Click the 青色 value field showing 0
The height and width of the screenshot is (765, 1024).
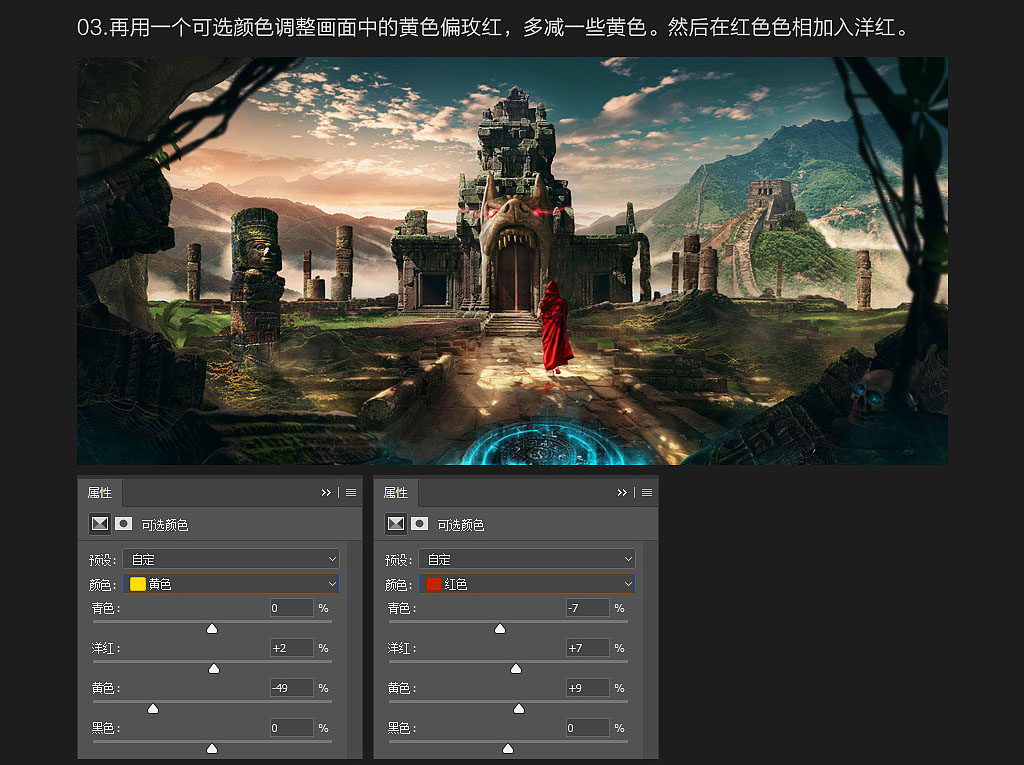[x=291, y=608]
